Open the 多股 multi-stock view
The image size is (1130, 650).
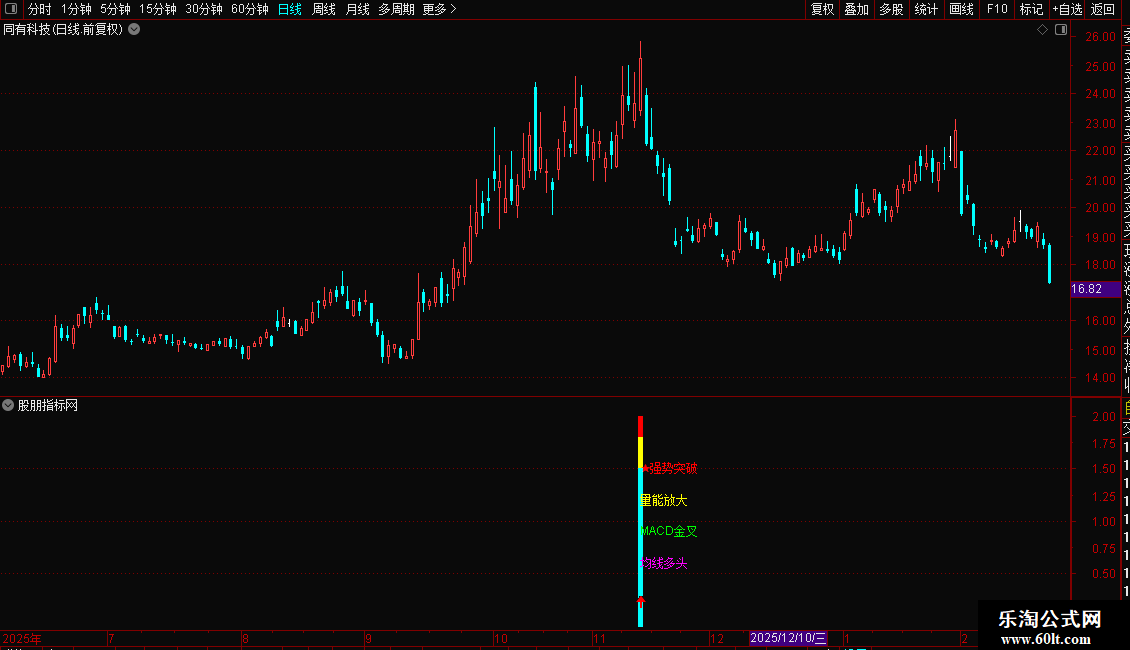click(891, 9)
